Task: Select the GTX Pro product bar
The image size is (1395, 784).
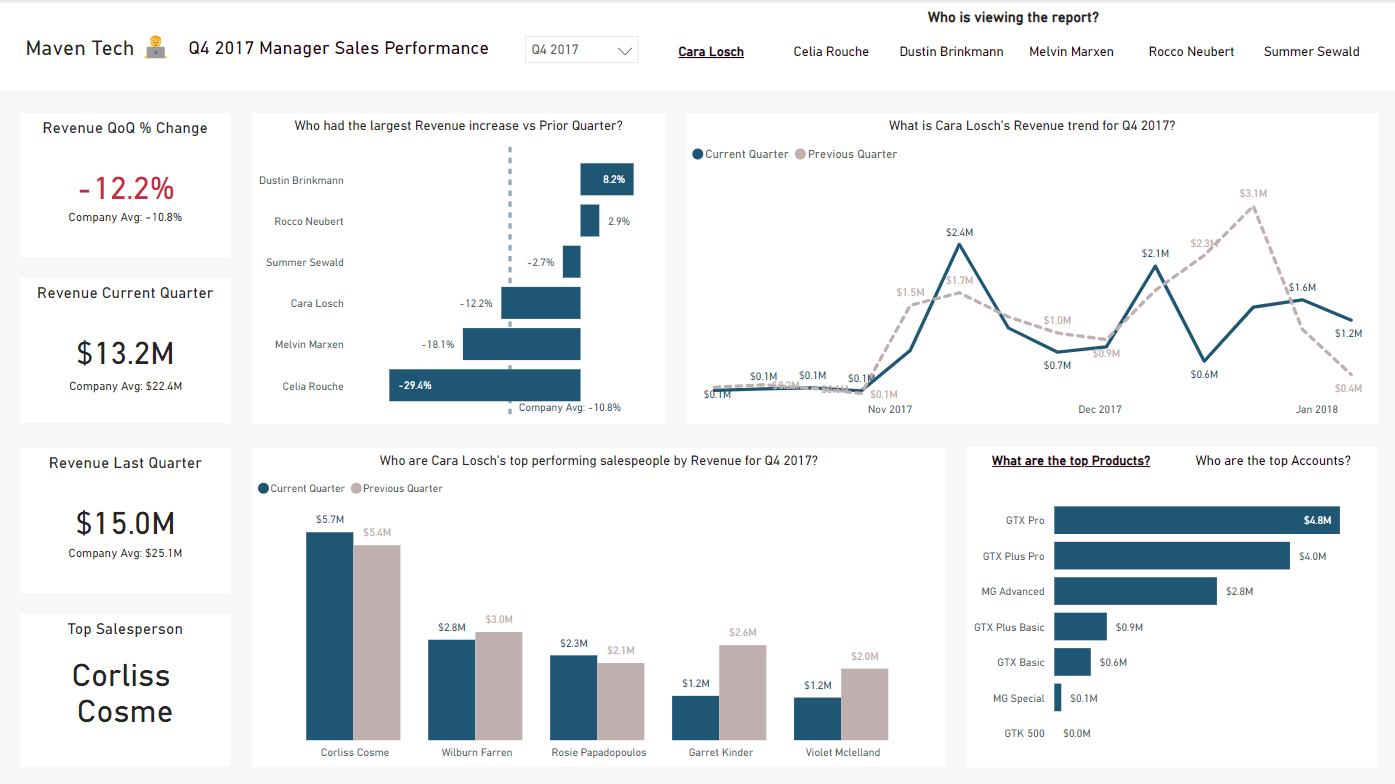Action: pos(1195,520)
